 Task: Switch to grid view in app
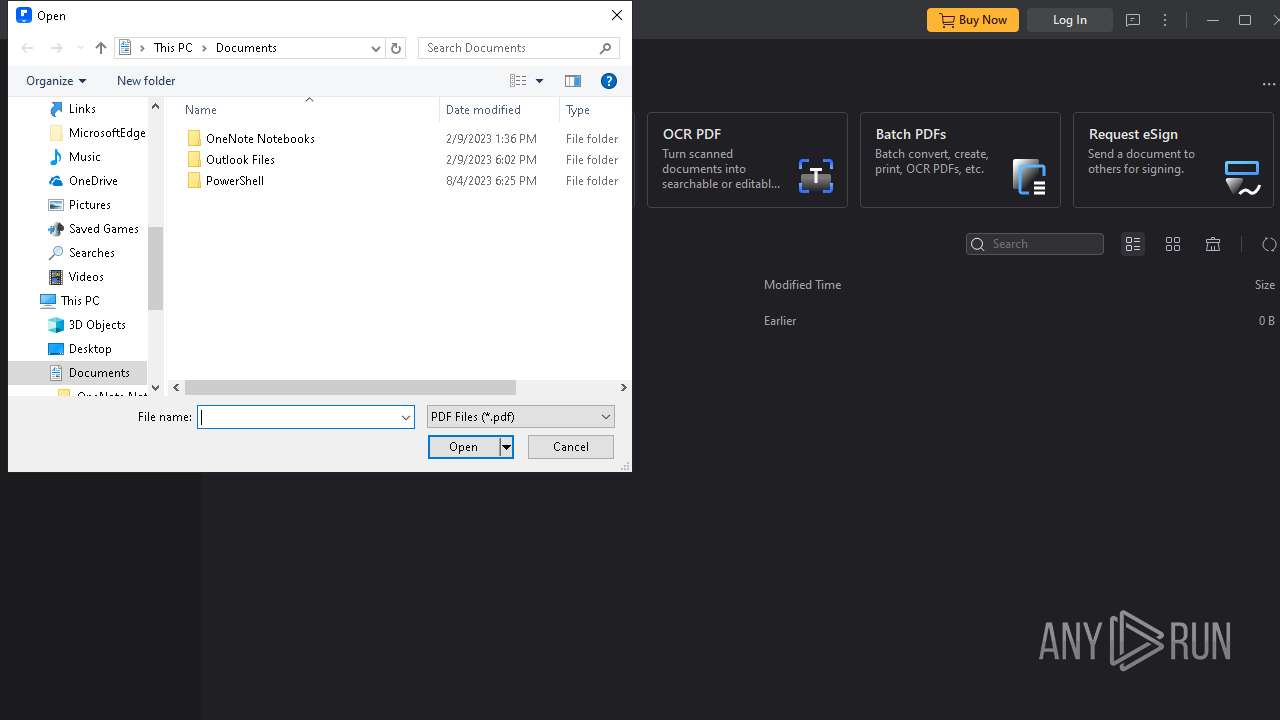point(1173,244)
